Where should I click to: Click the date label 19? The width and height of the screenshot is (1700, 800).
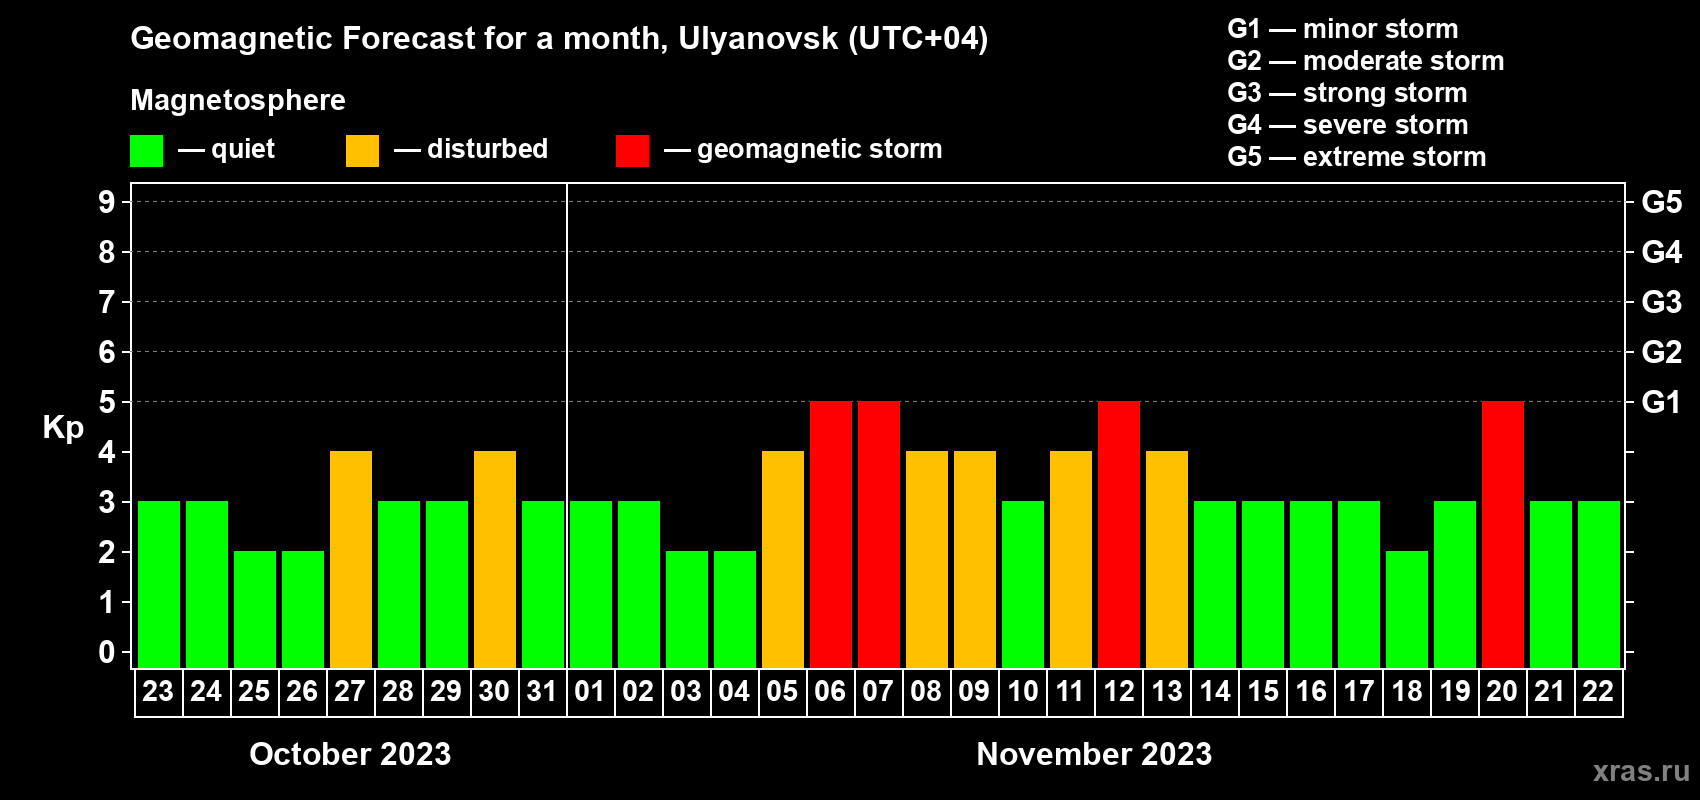[1455, 691]
